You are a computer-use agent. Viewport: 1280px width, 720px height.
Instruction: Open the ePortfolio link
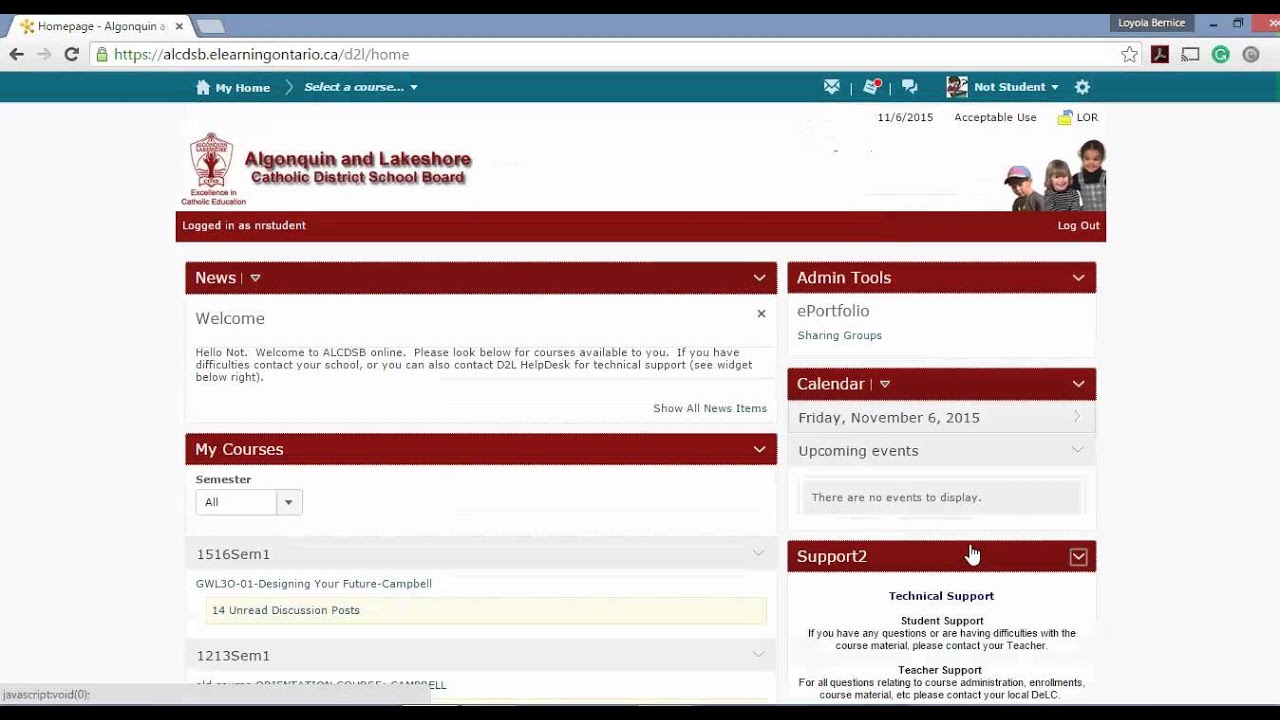(833, 311)
